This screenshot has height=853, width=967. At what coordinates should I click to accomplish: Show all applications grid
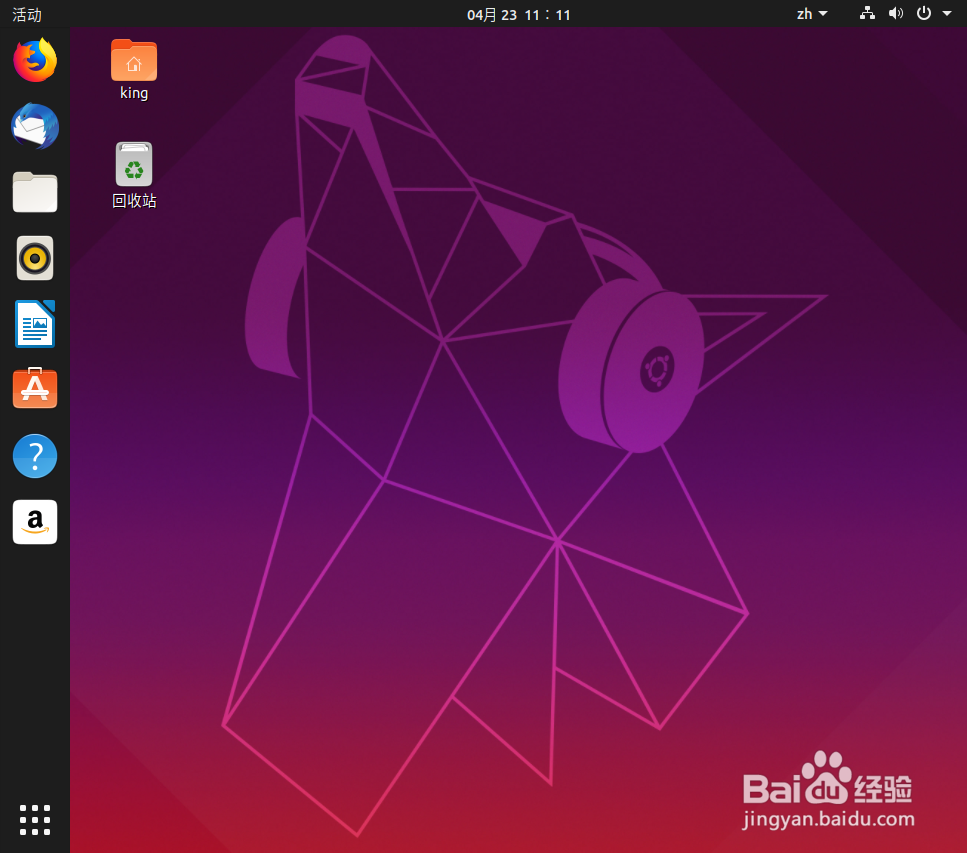[35, 820]
